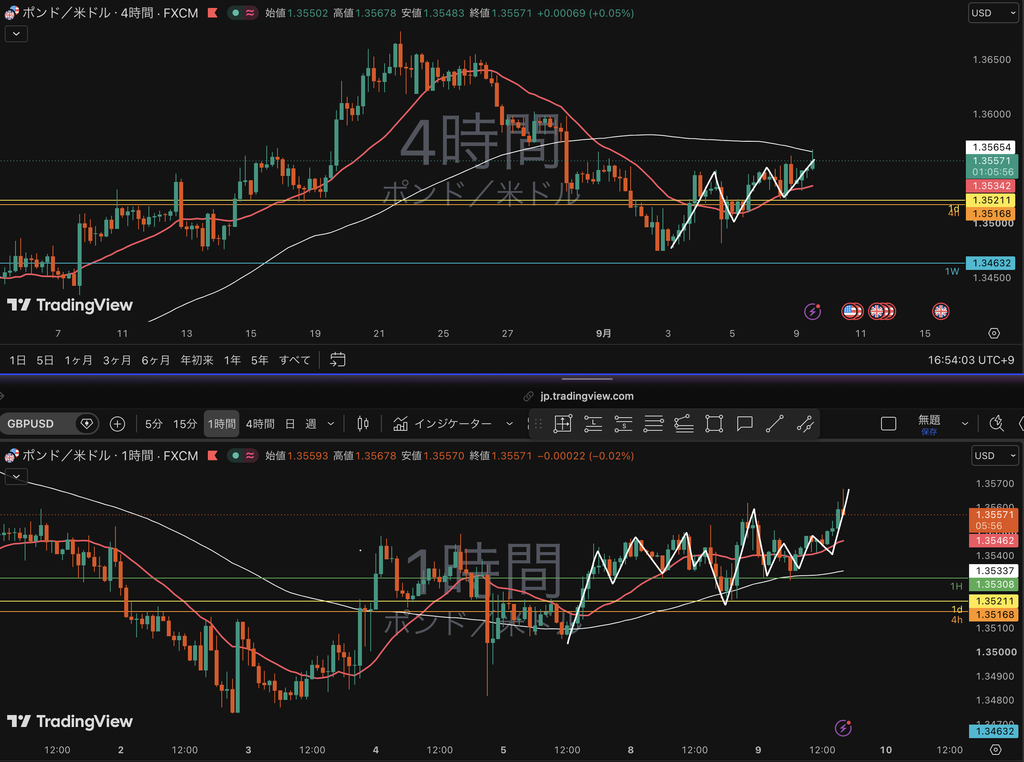Click the add symbol plus icon beside GBPUSD

tap(117, 424)
